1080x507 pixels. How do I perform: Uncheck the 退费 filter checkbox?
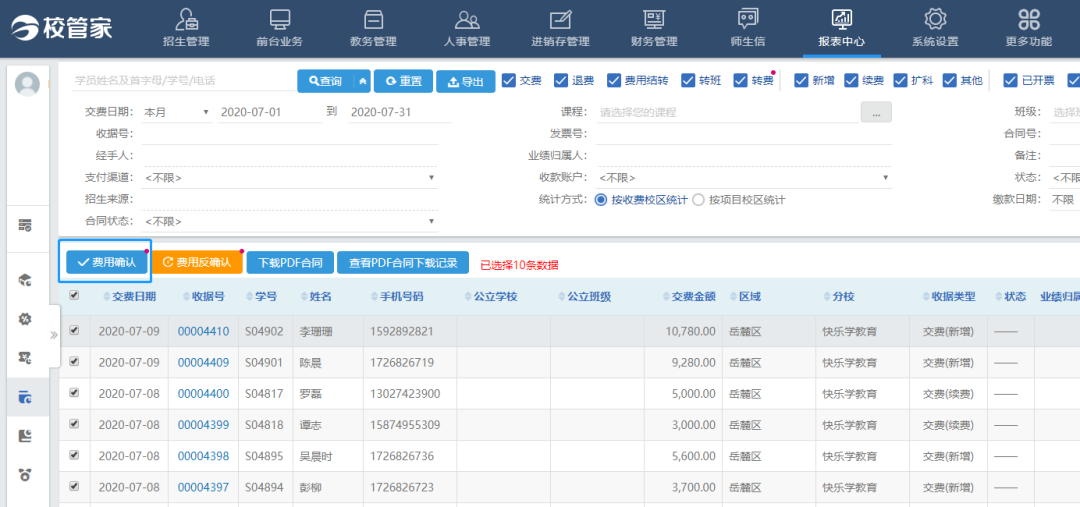(561, 81)
